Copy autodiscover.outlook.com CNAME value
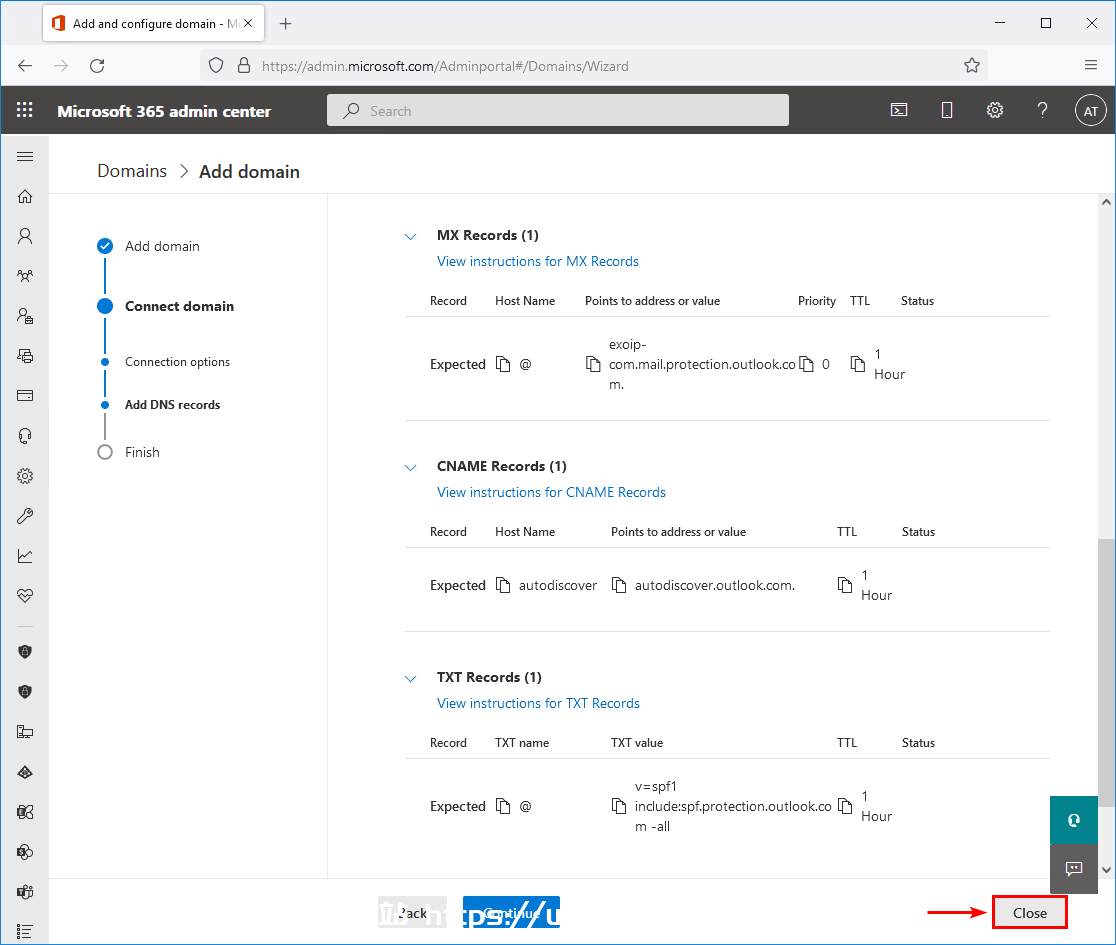The height and width of the screenshot is (945, 1116). 619,585
